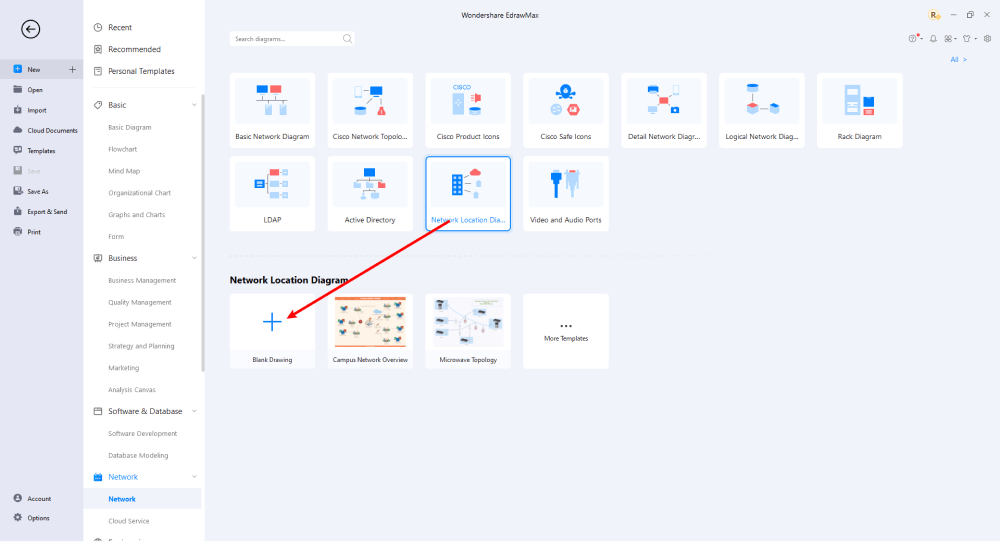Open the Microwave Topology template
The width and height of the screenshot is (1000, 542).
point(468,331)
